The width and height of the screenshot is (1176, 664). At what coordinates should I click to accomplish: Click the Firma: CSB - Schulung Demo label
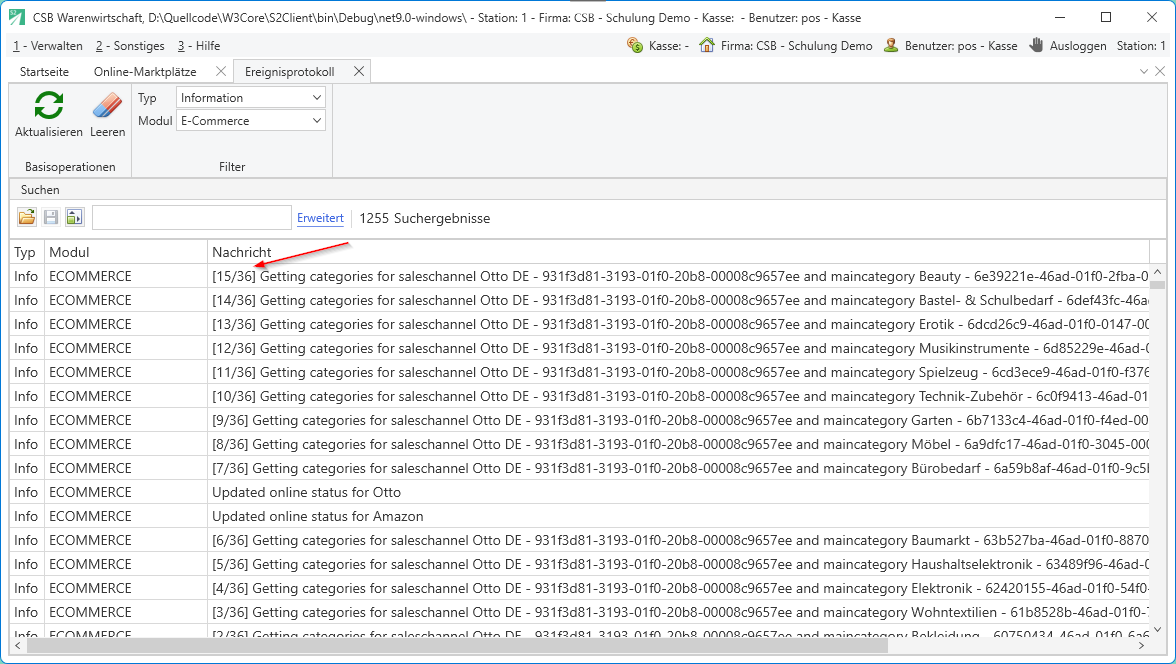point(796,46)
